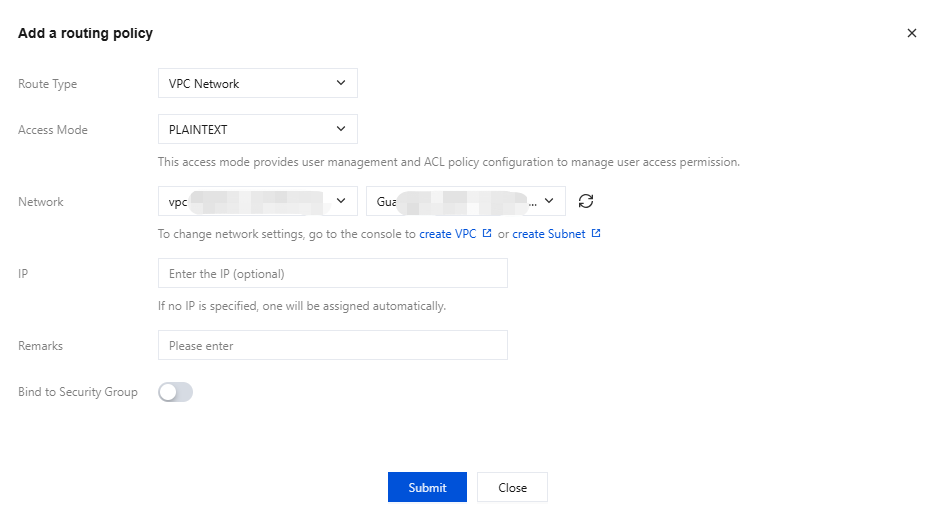
Task: Expand the Access Mode PLAINTEXT dropdown
Action: click(257, 130)
